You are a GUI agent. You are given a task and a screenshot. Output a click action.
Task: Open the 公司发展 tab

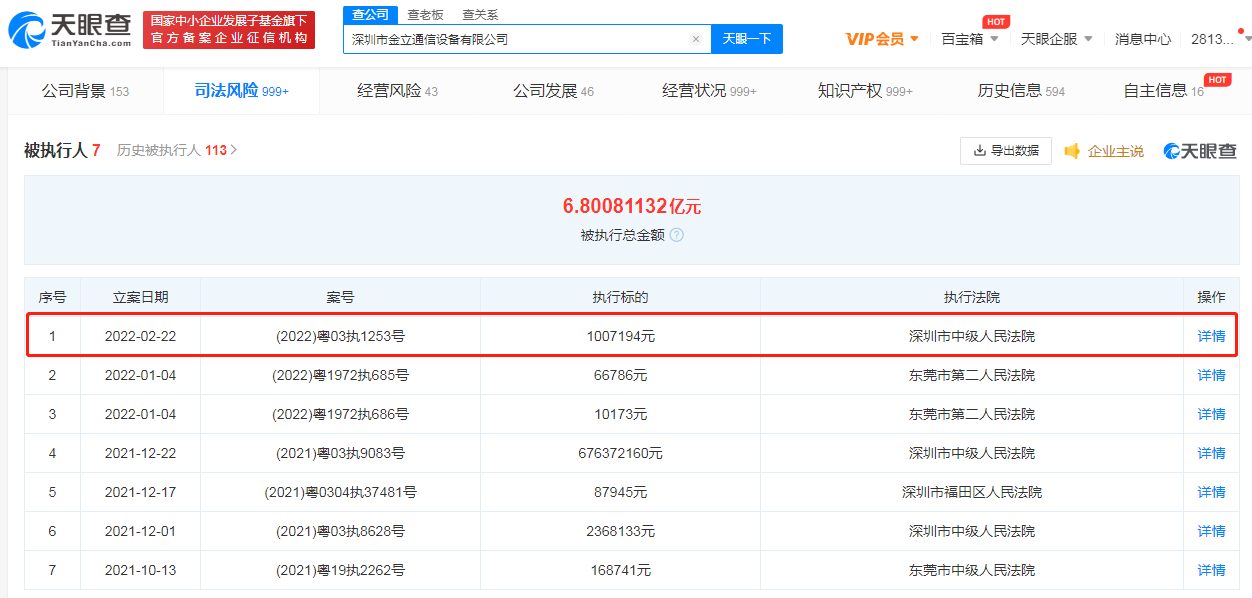[553, 91]
